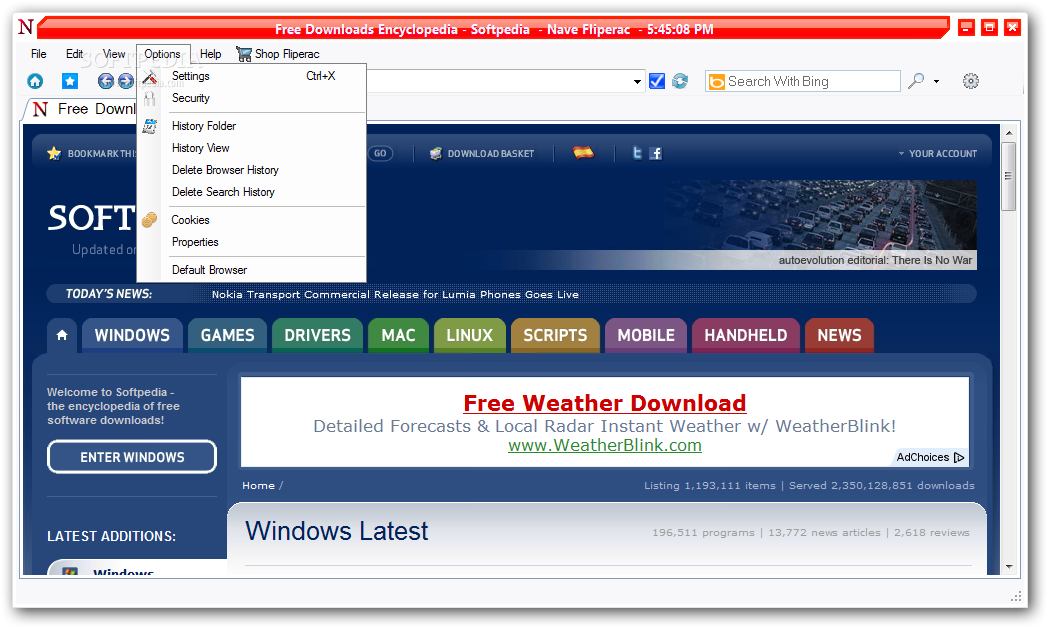The image size is (1048, 628).
Task: Click the ENTER WINDOWS button
Action: click(132, 458)
